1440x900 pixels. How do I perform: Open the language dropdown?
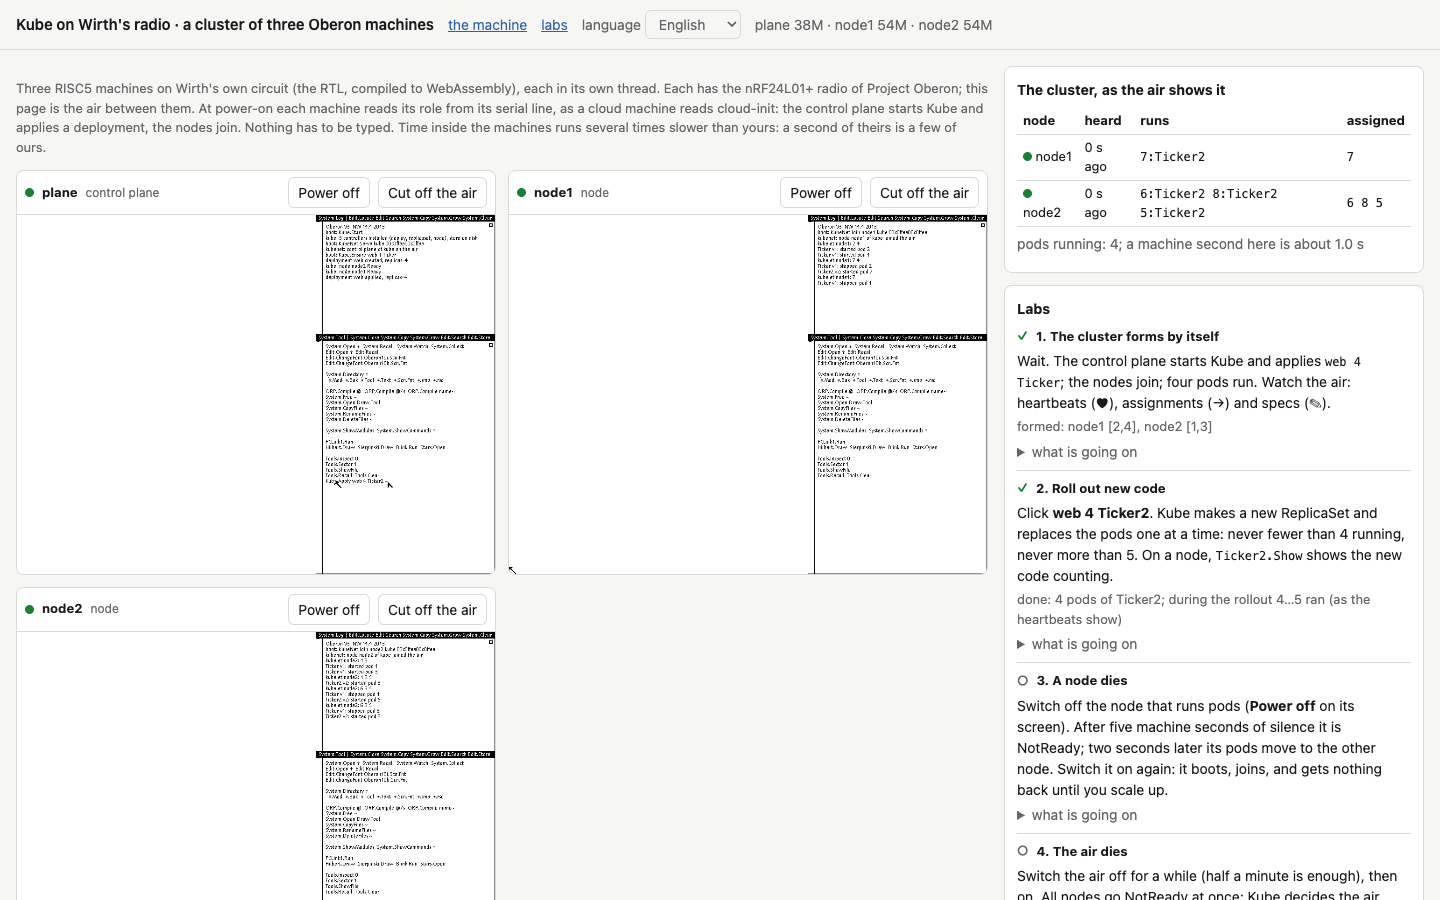(693, 24)
